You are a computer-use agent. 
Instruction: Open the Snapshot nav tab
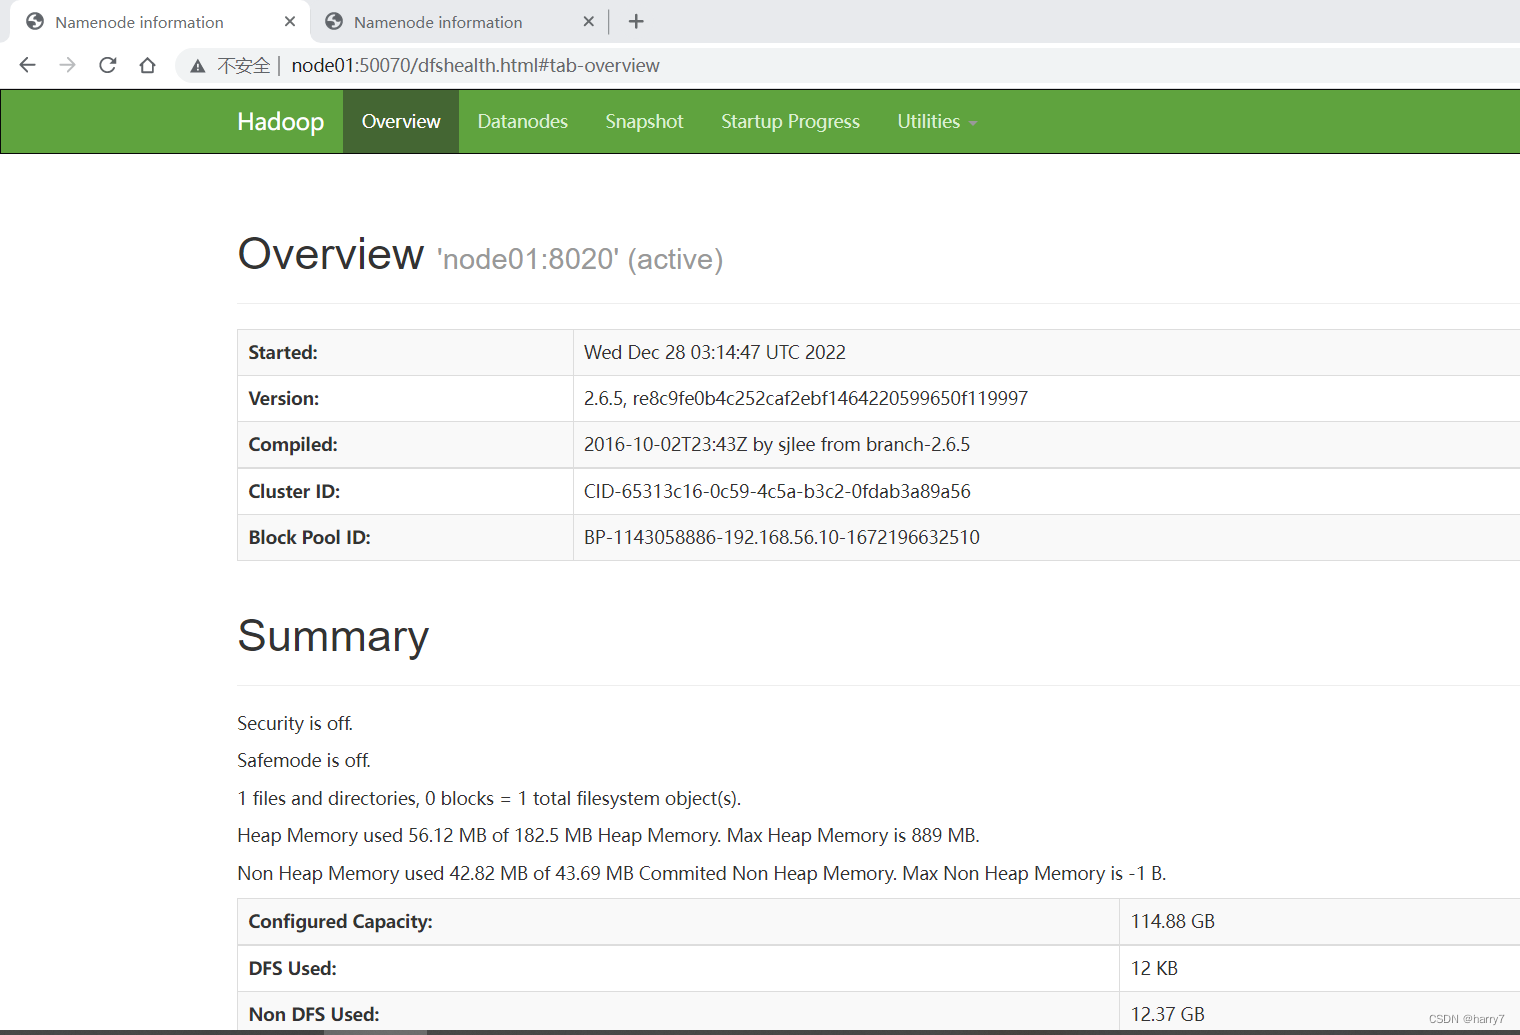(x=644, y=121)
